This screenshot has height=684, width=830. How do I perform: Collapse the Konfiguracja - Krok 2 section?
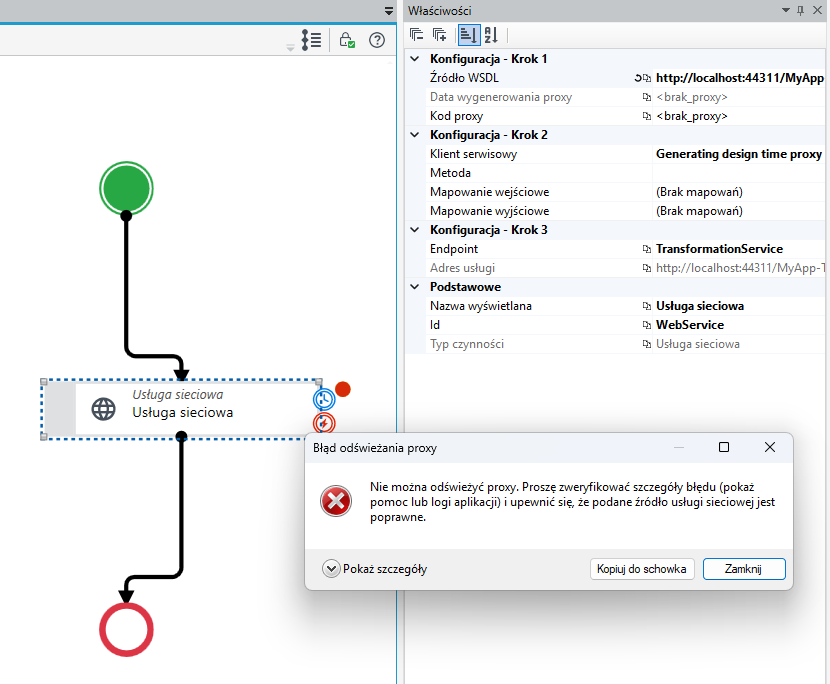tap(415, 135)
